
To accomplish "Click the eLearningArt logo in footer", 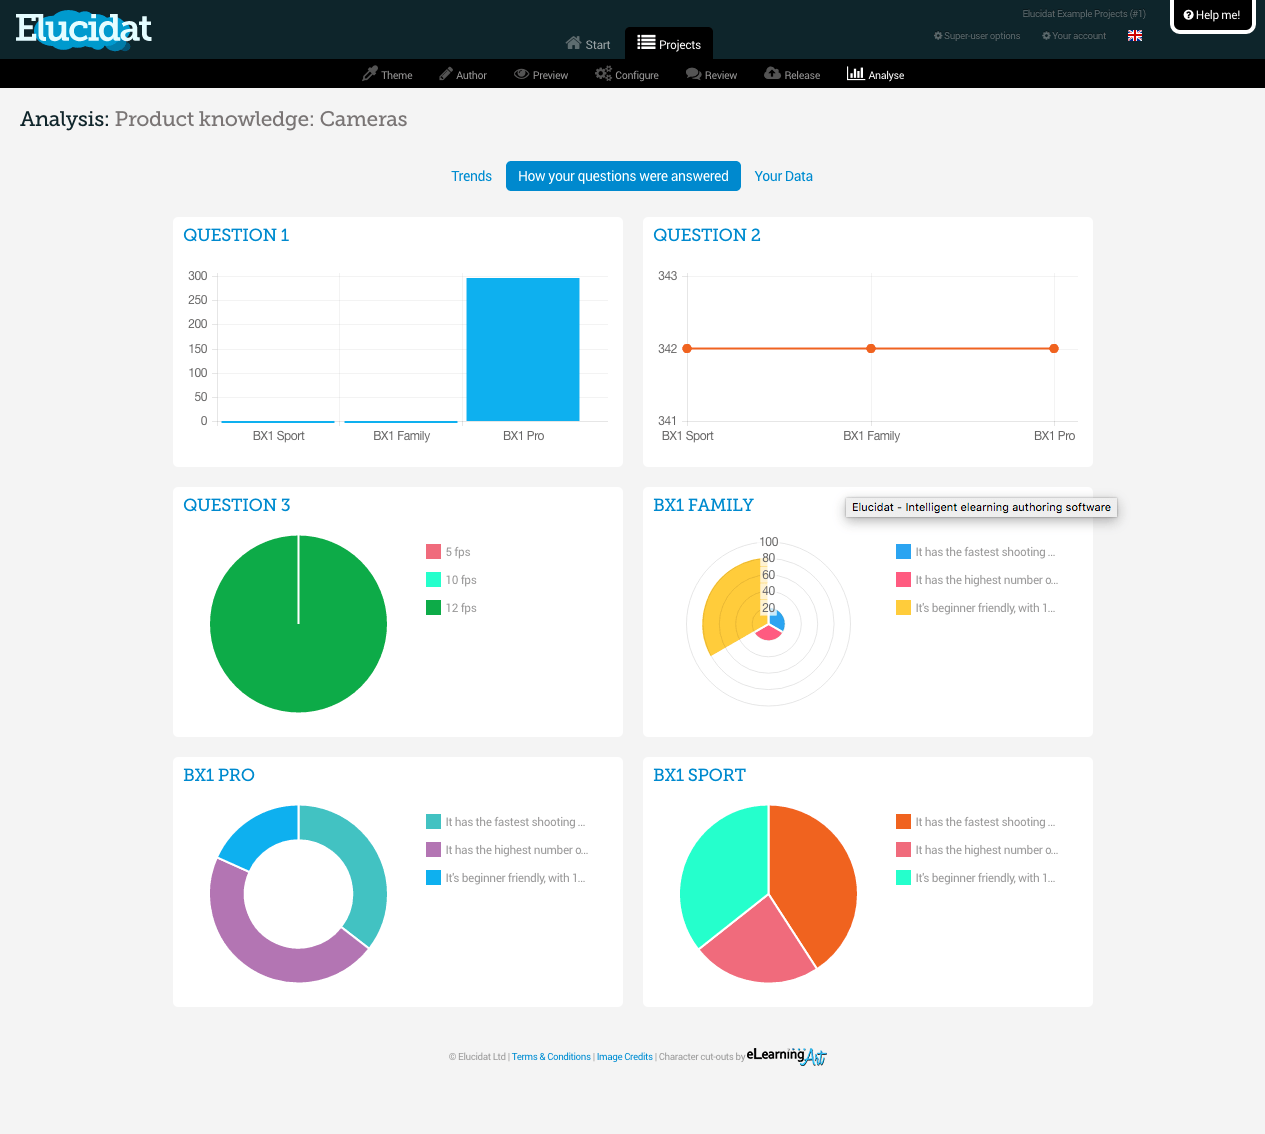I will (x=787, y=1055).
